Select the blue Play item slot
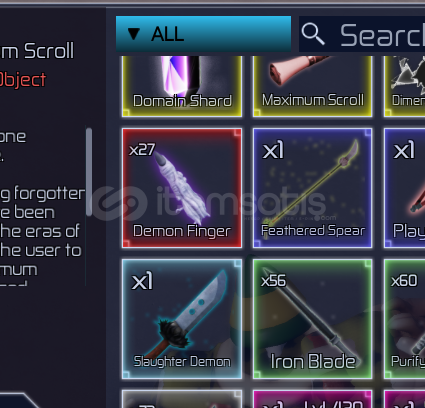Viewport: 425px width, 408px height. pyautogui.click(x=404, y=188)
